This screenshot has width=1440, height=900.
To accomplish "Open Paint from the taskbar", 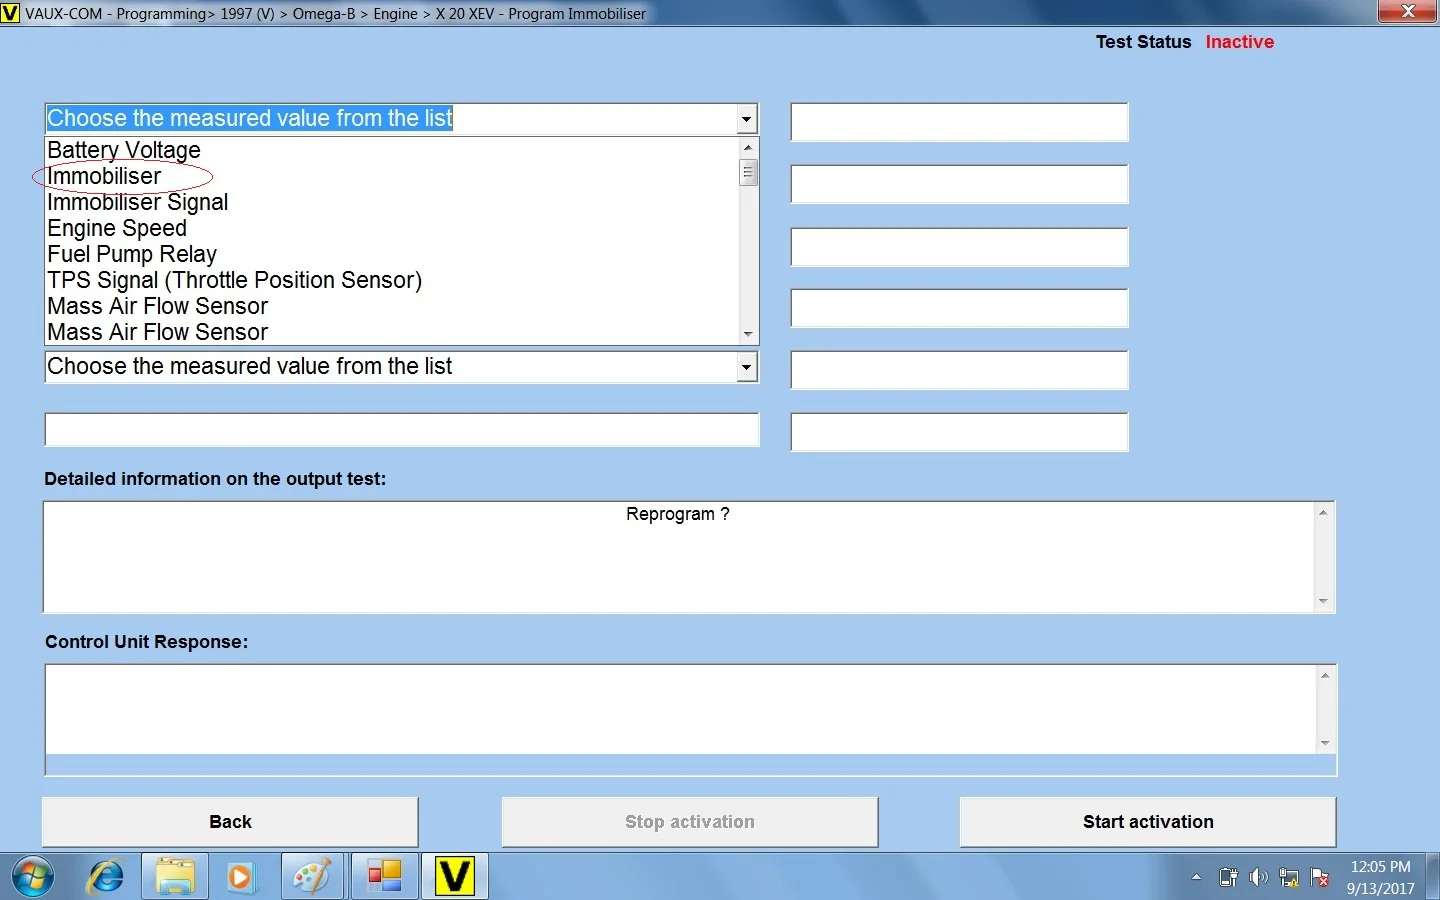I will pos(312,877).
